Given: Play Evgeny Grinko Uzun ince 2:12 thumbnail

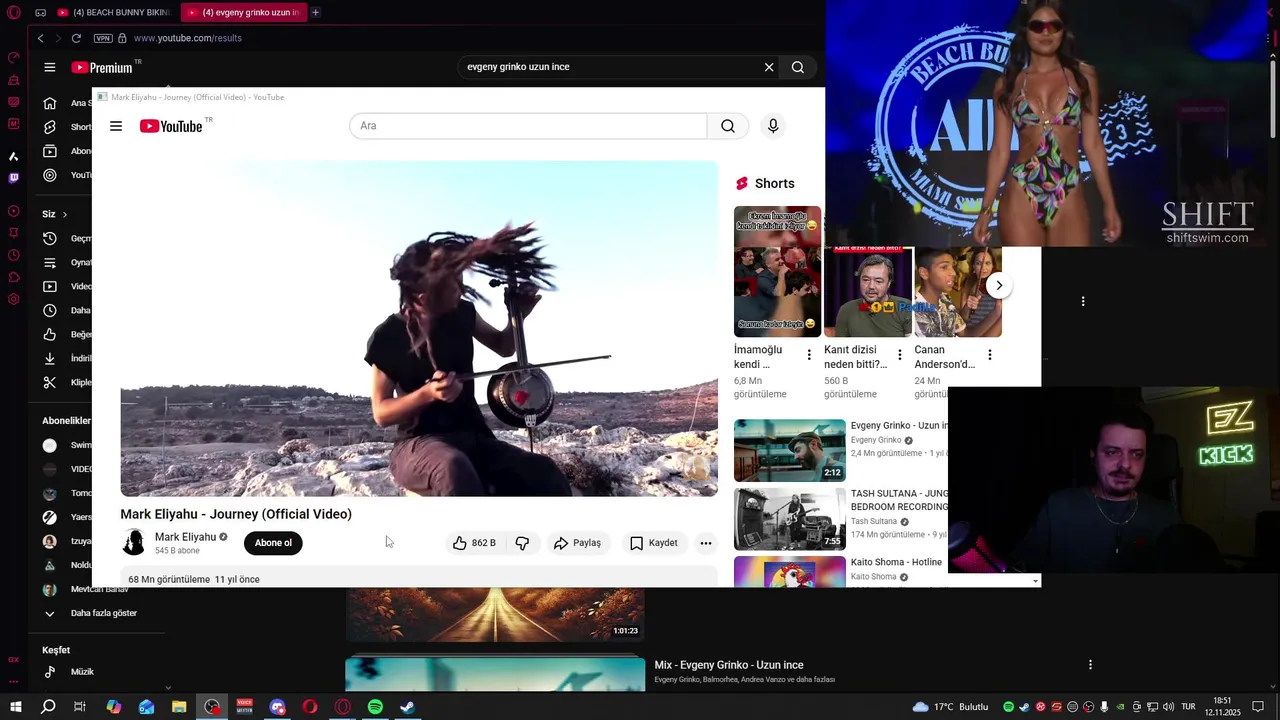Looking at the screenshot, I should (x=790, y=451).
